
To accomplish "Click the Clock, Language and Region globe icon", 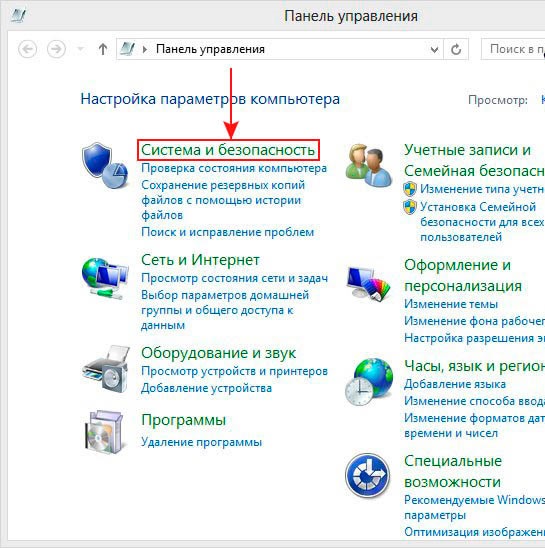I will (x=368, y=382).
